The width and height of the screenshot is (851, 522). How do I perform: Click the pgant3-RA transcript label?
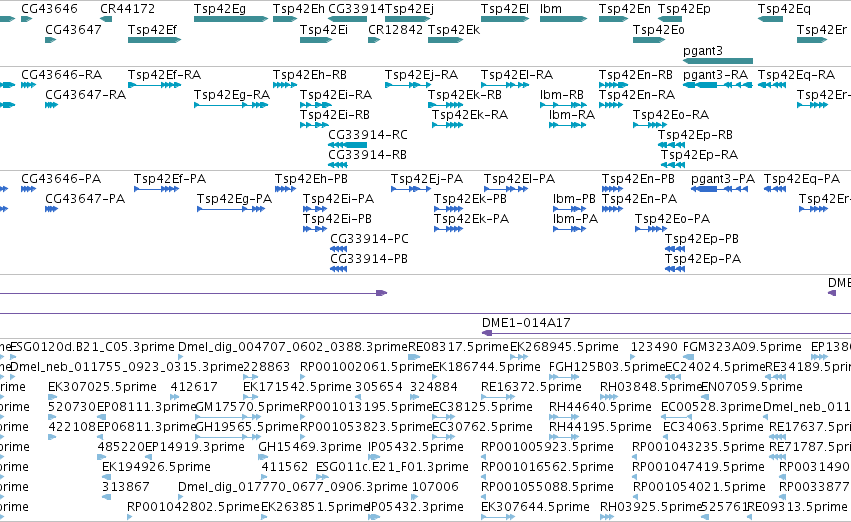[x=715, y=75]
